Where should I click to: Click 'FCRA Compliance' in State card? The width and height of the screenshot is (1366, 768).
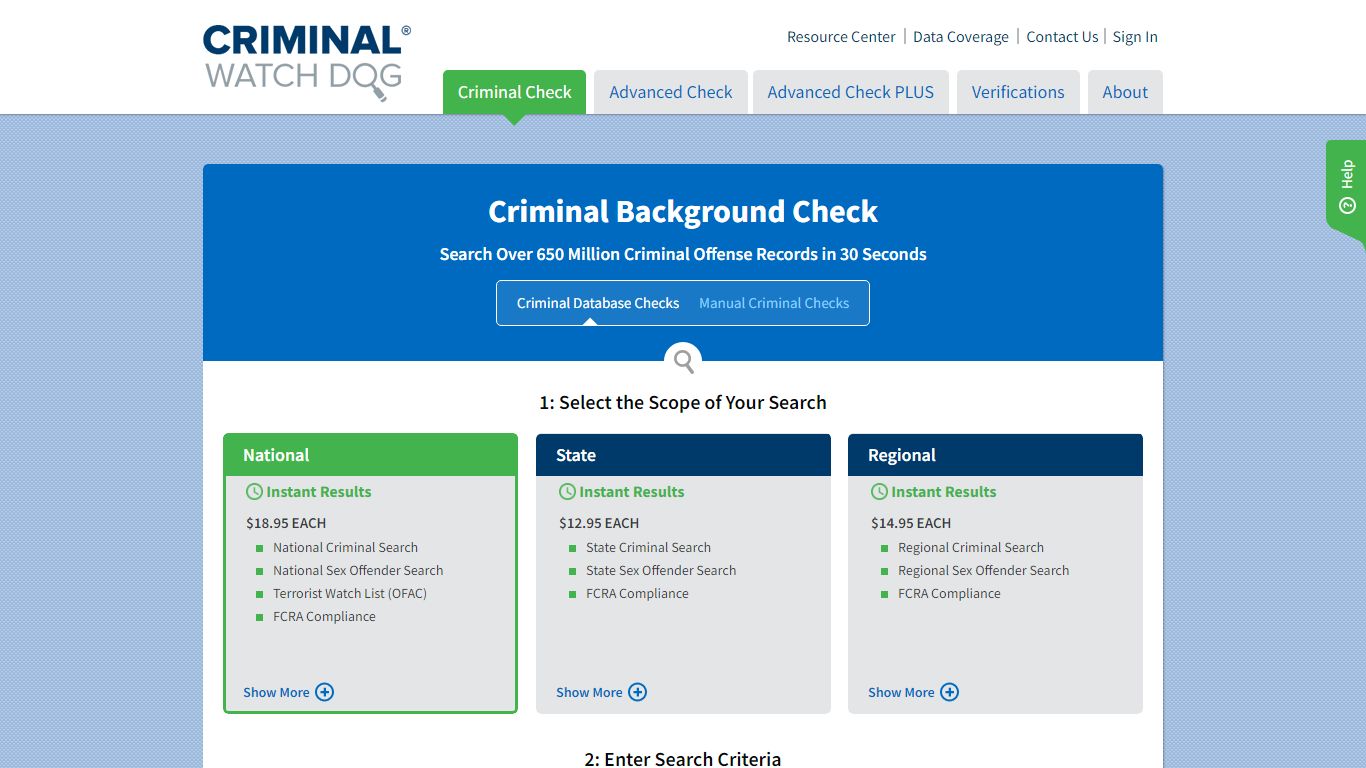(x=637, y=593)
